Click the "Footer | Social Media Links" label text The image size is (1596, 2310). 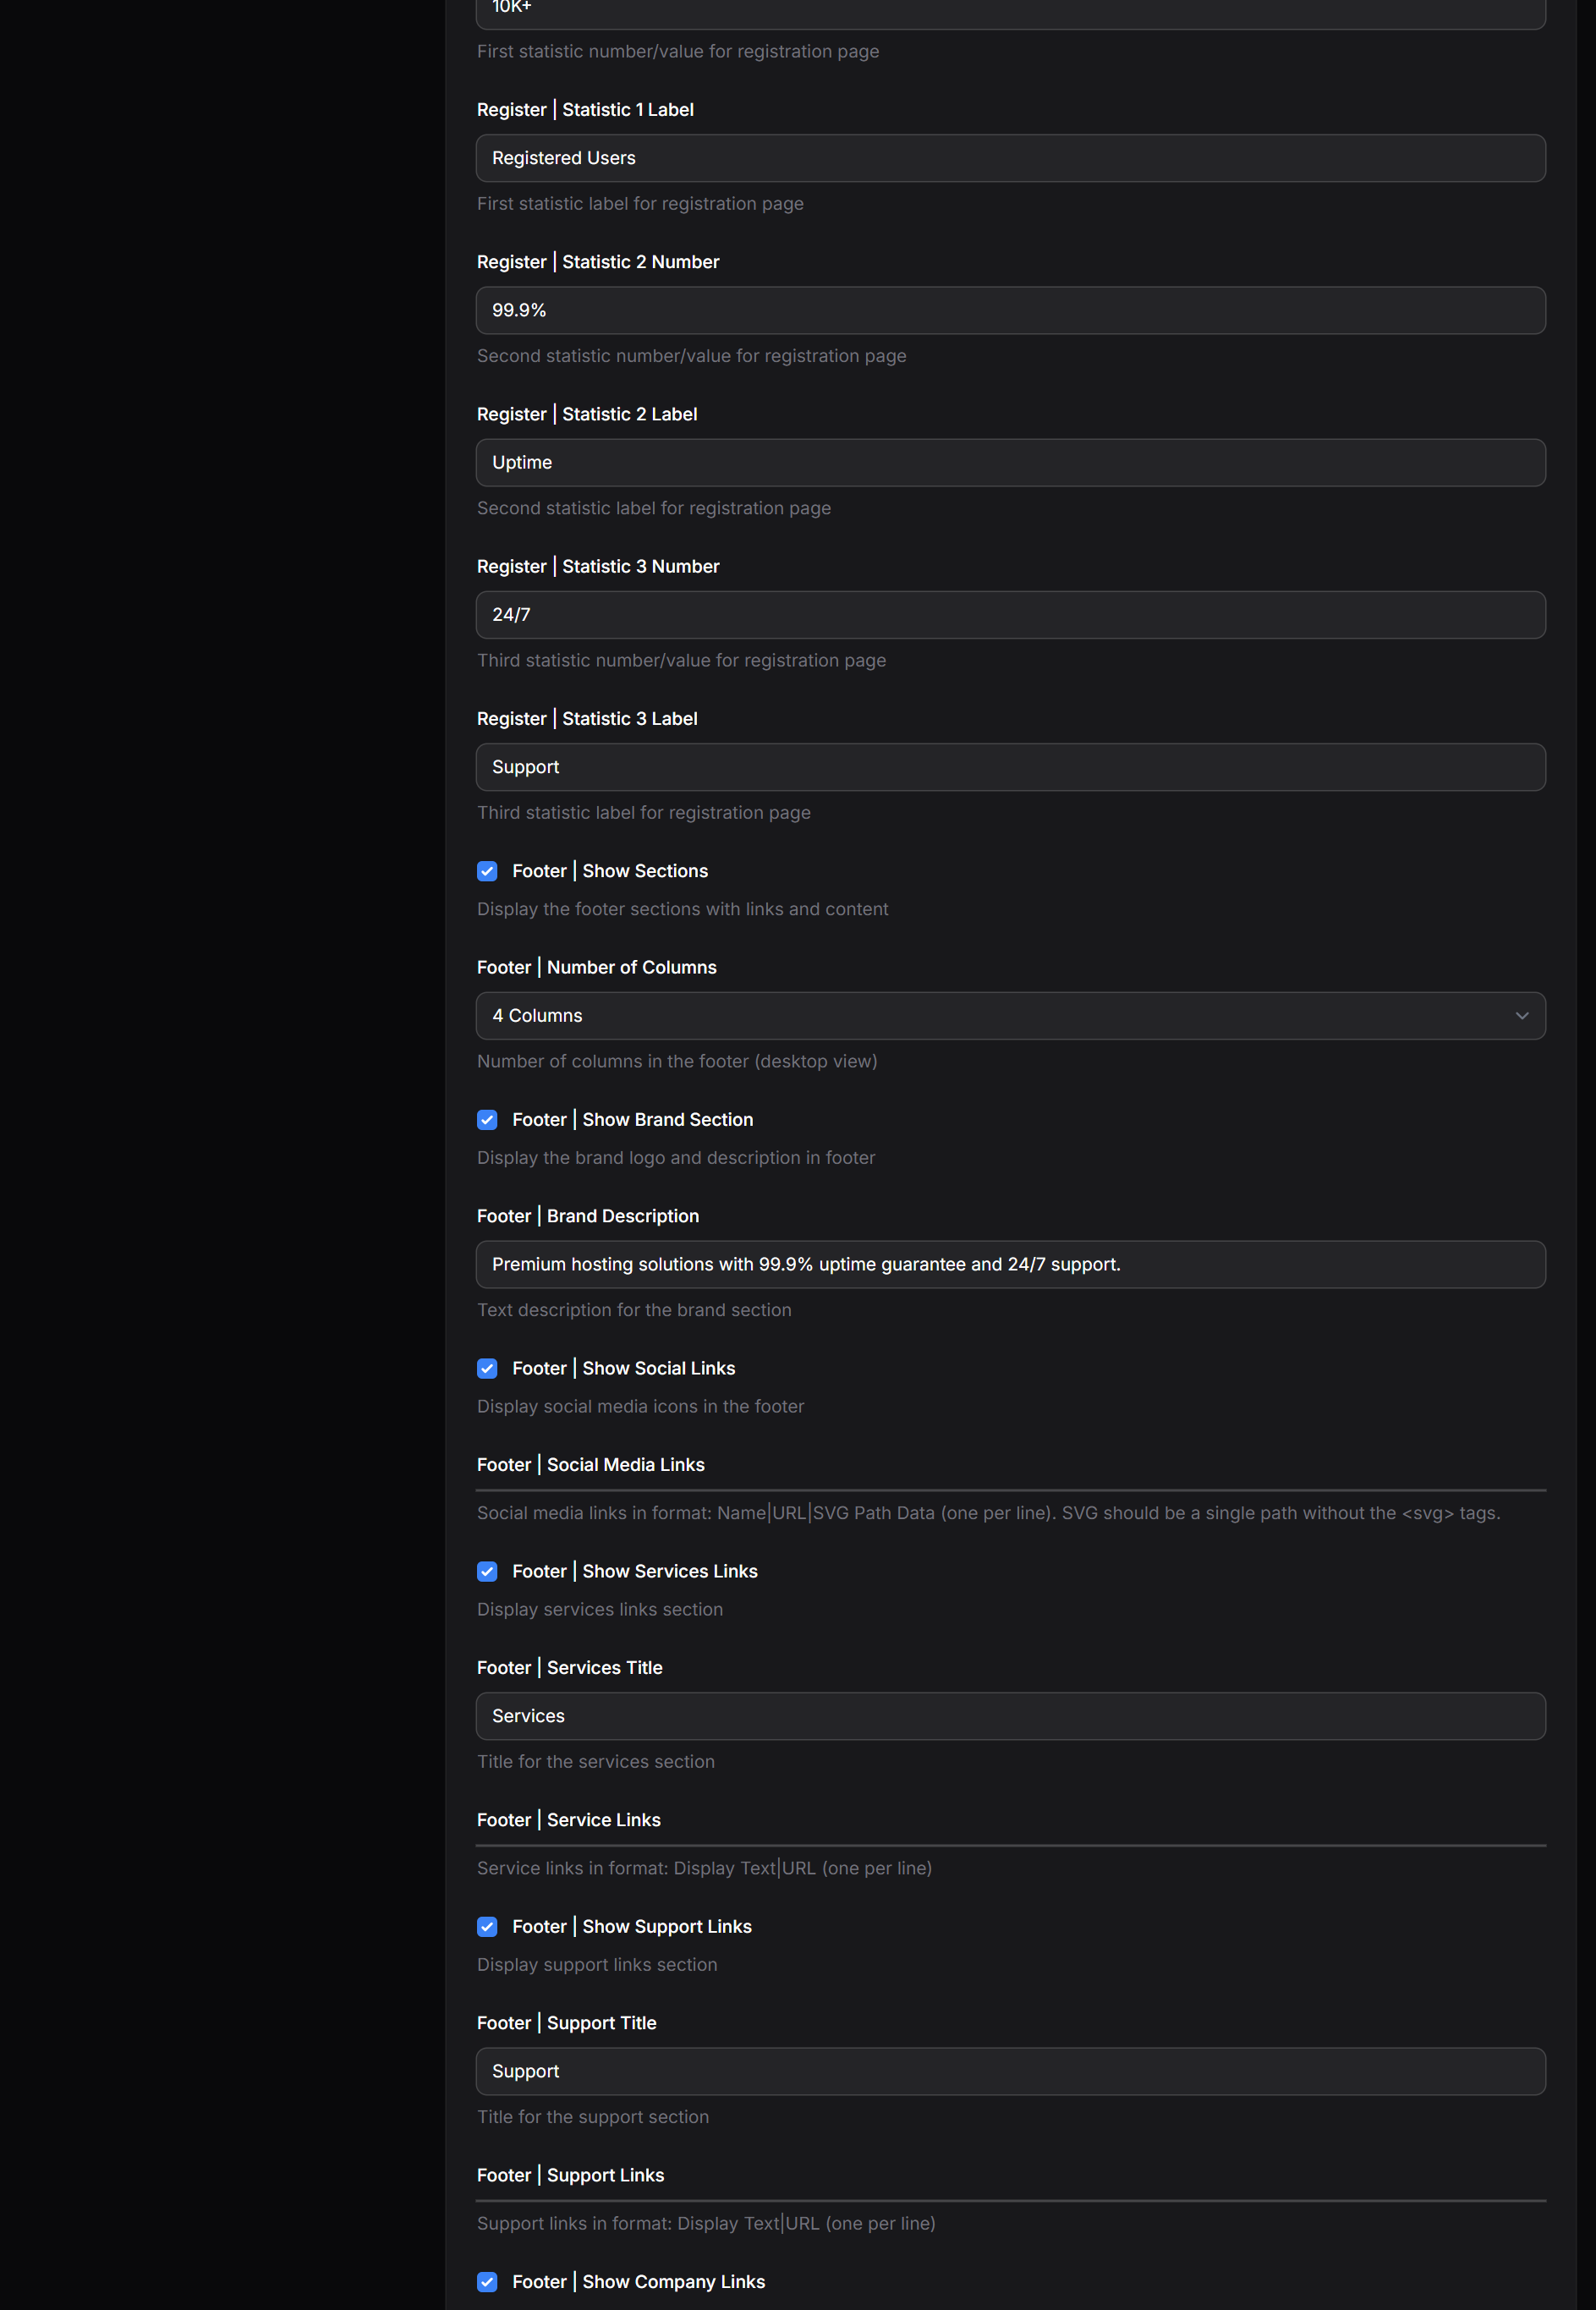pyautogui.click(x=590, y=1465)
